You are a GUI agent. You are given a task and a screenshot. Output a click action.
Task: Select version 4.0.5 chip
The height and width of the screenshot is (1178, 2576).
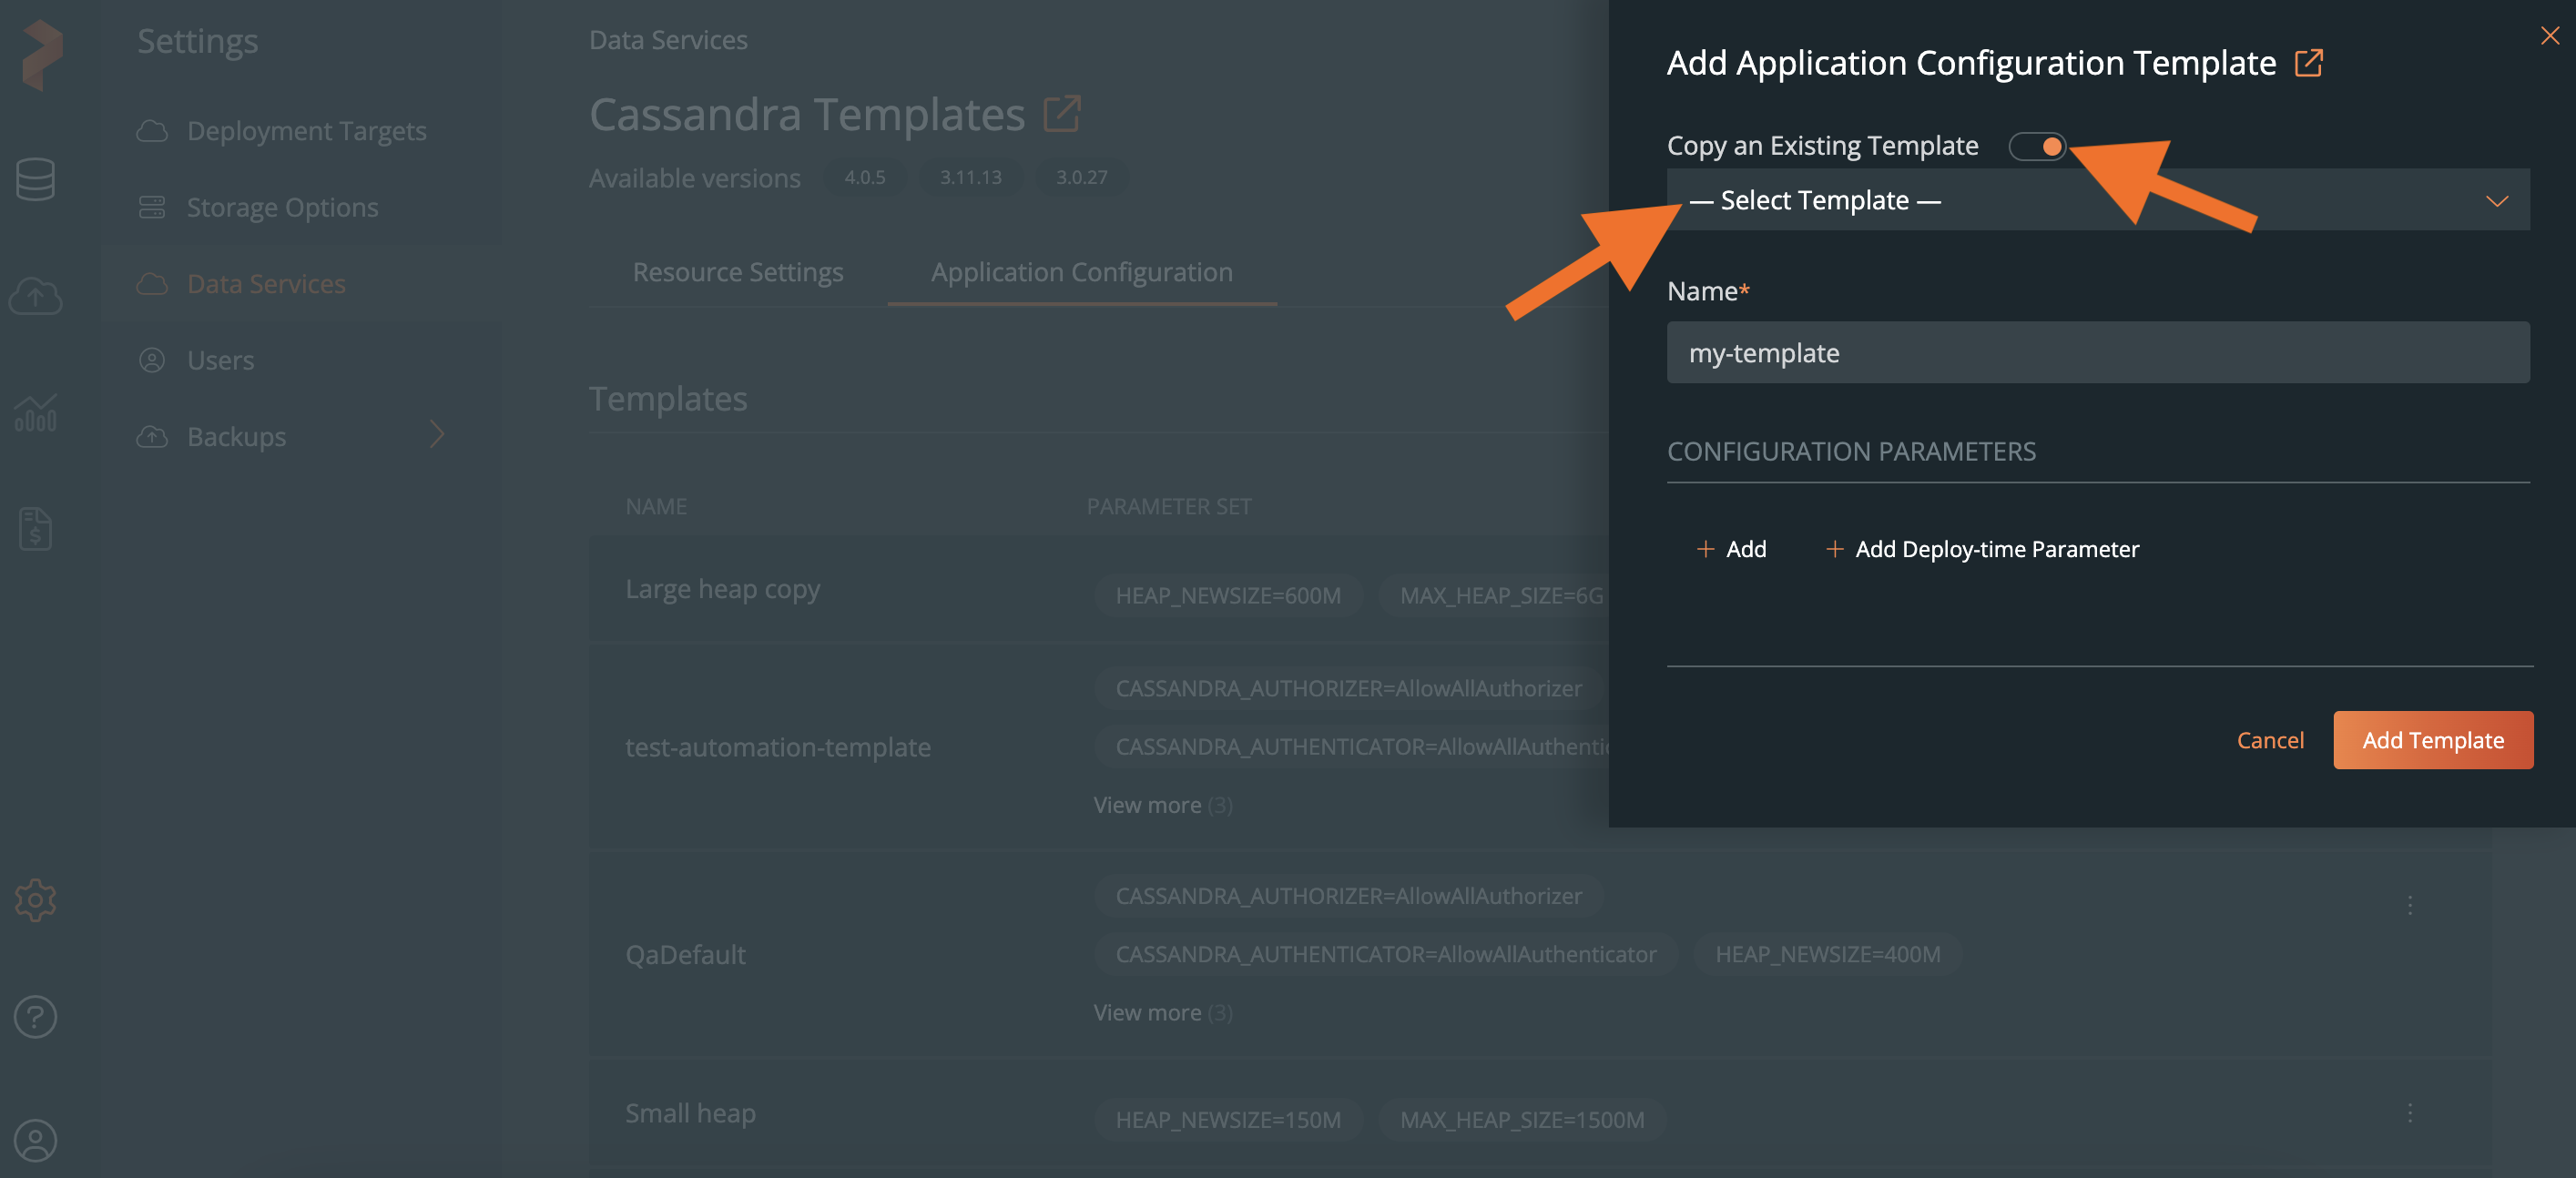pyautogui.click(x=865, y=177)
